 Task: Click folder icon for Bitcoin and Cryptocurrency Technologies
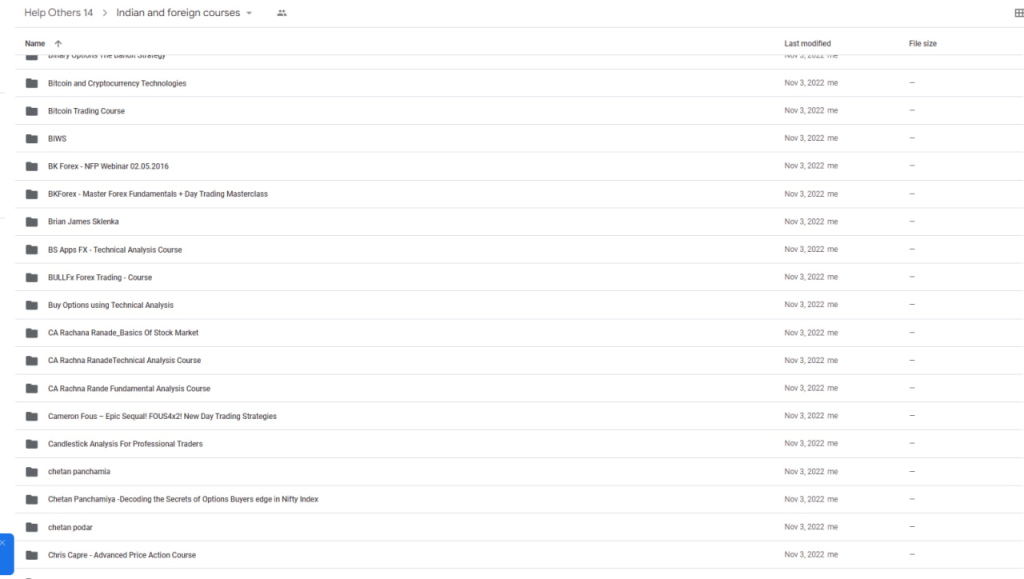point(31,83)
